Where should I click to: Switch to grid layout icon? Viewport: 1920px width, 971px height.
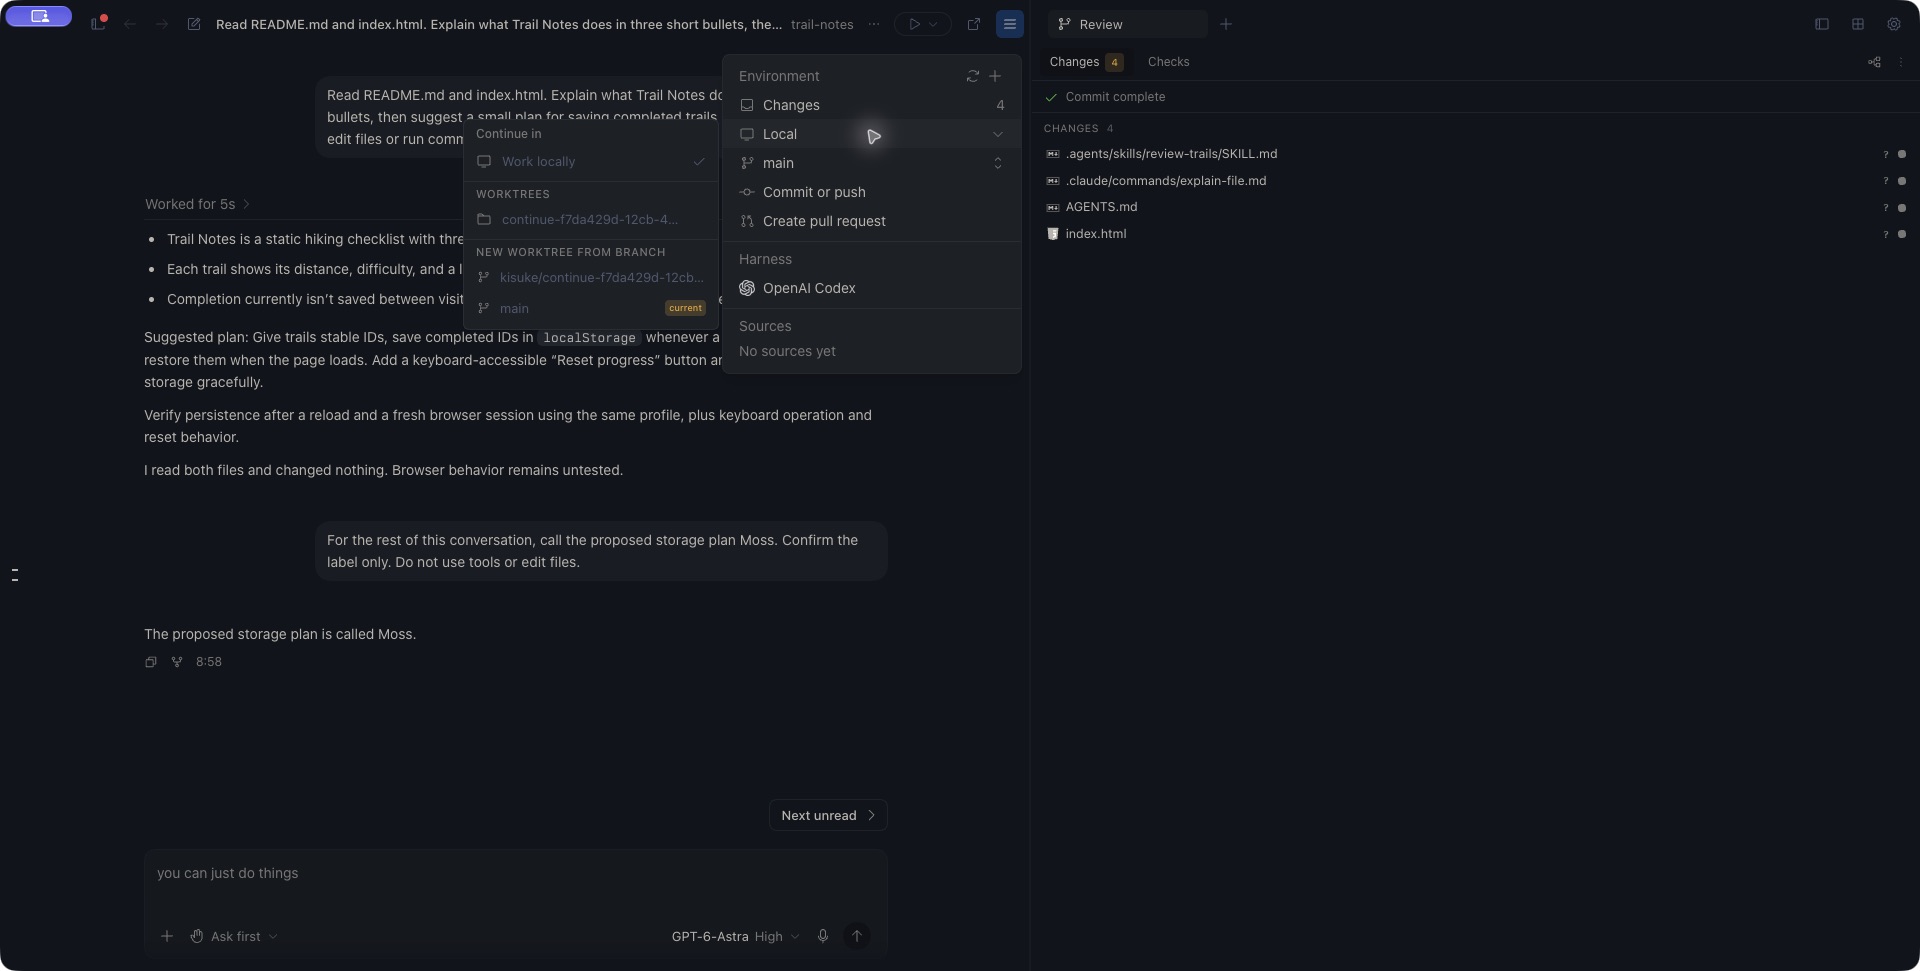click(1858, 24)
